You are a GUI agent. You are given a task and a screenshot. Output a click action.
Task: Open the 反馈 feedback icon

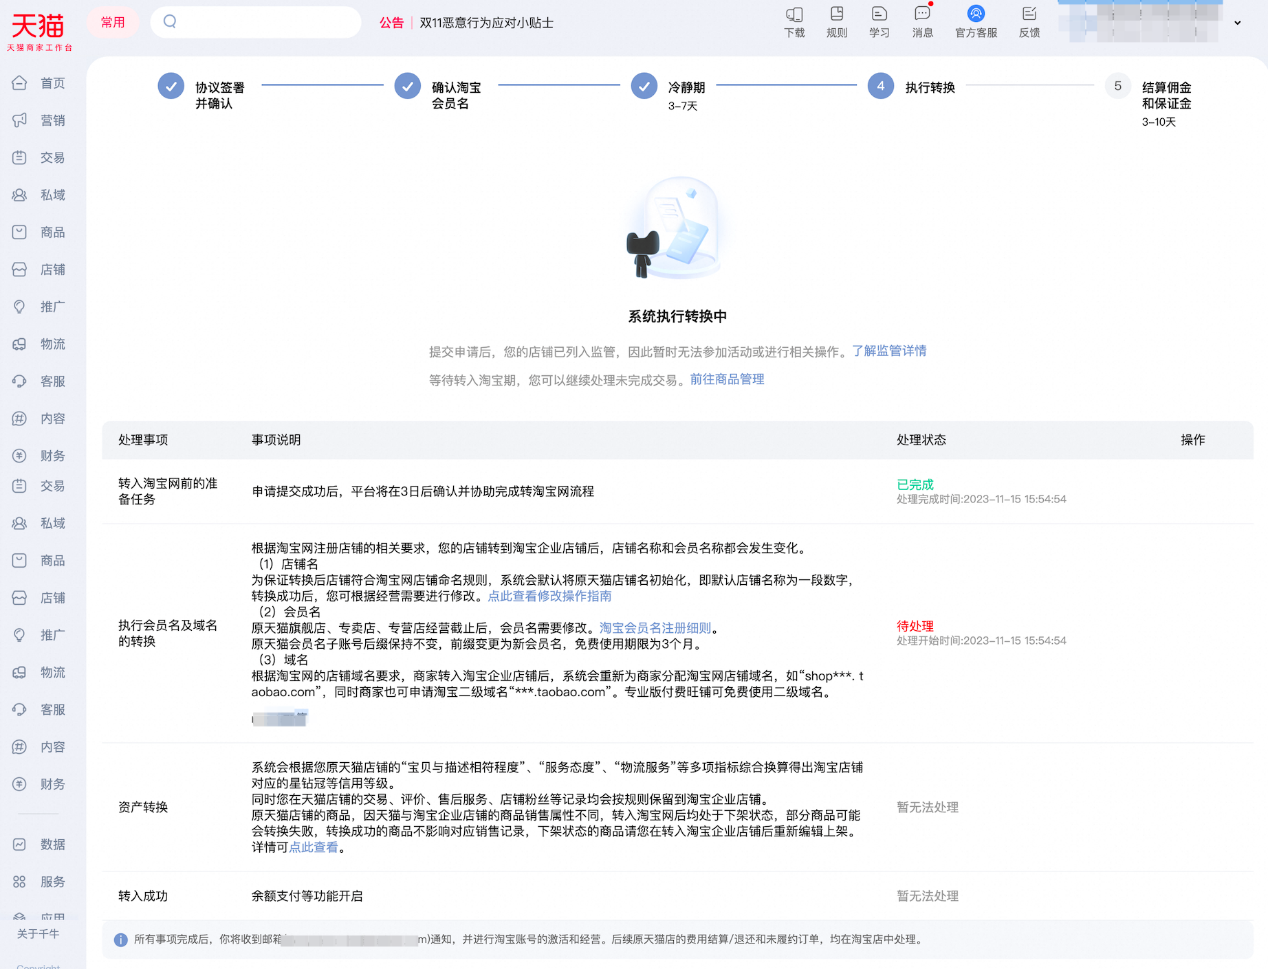pos(1029,20)
